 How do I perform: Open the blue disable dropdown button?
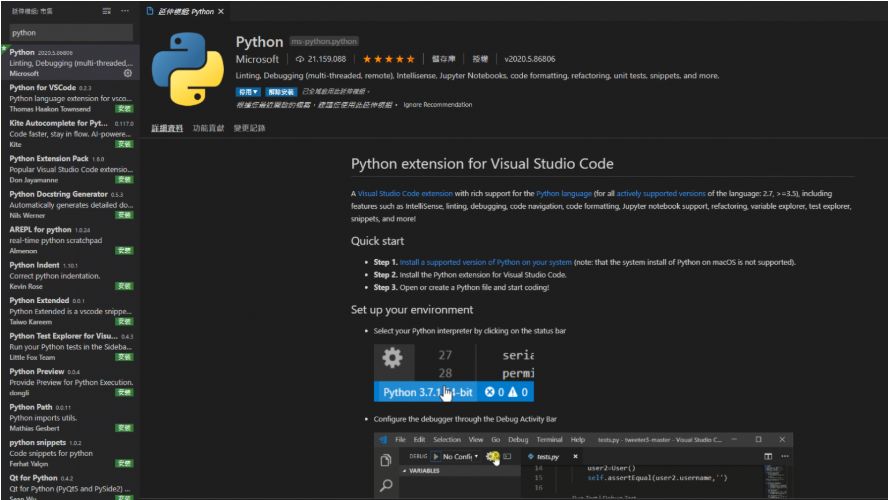click(x=248, y=91)
